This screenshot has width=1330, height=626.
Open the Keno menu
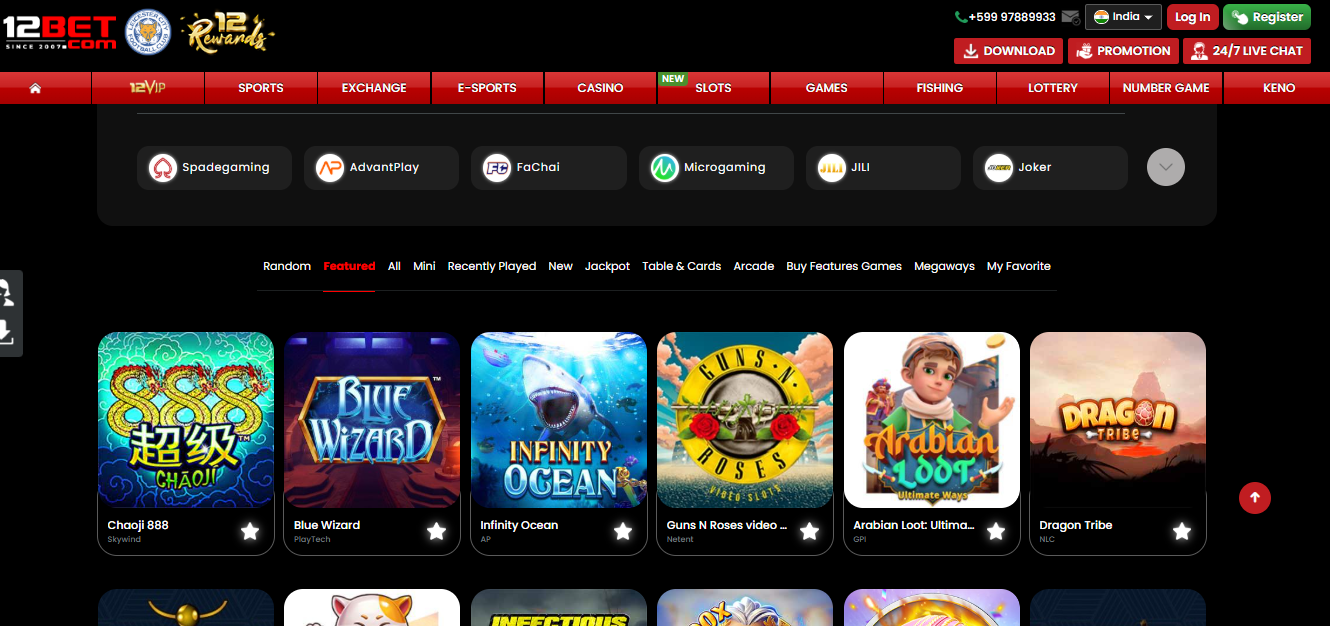pos(1279,88)
